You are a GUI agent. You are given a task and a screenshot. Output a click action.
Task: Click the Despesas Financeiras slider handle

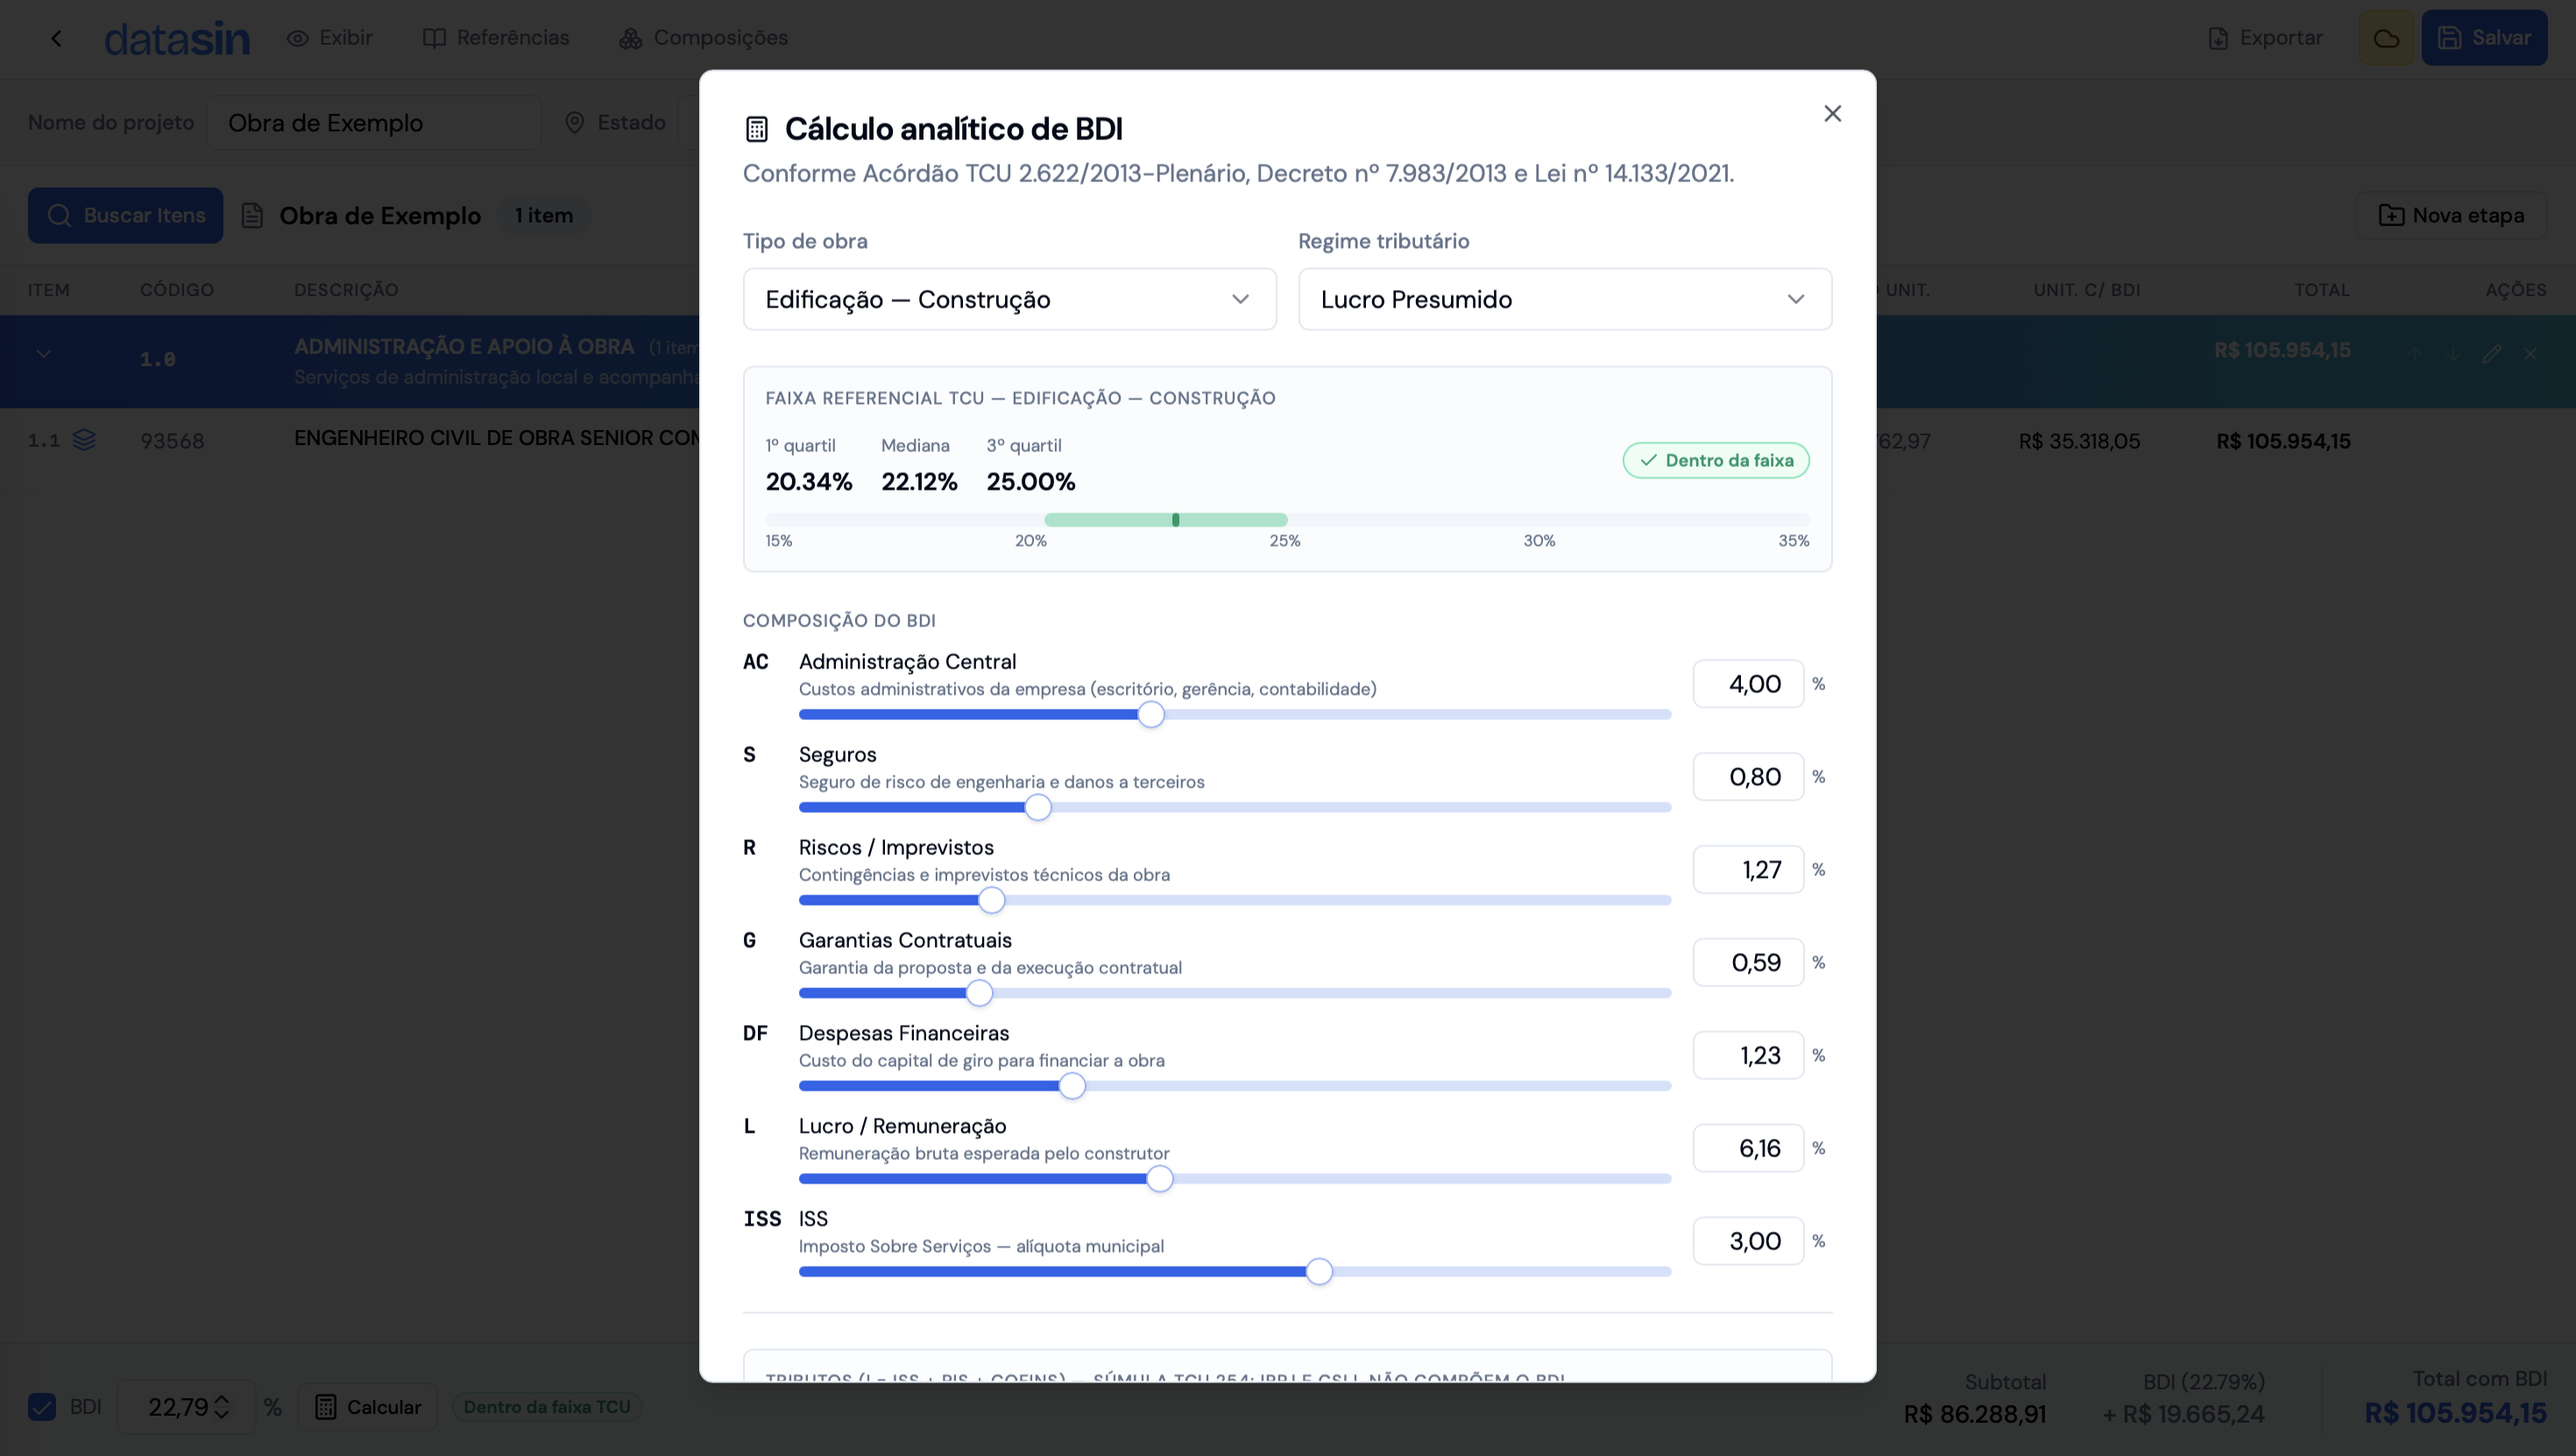click(1072, 1087)
